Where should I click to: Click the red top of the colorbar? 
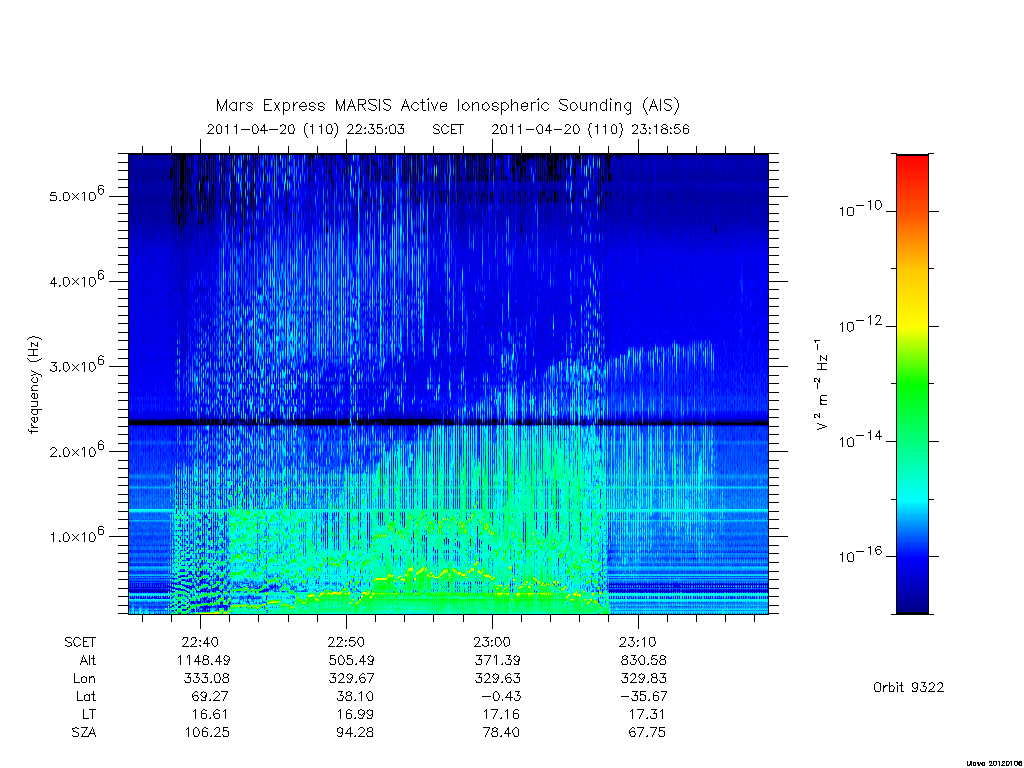click(x=912, y=167)
